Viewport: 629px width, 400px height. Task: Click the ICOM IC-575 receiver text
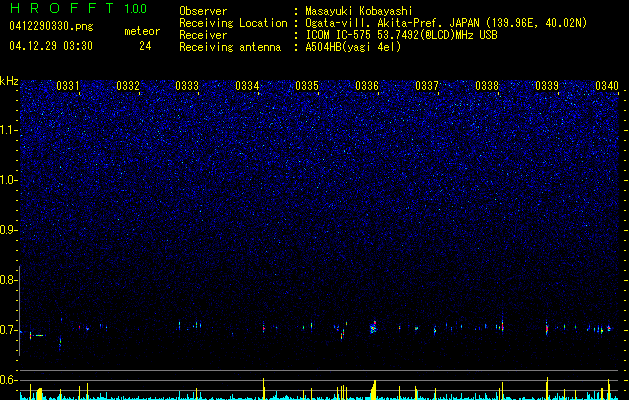401,35
